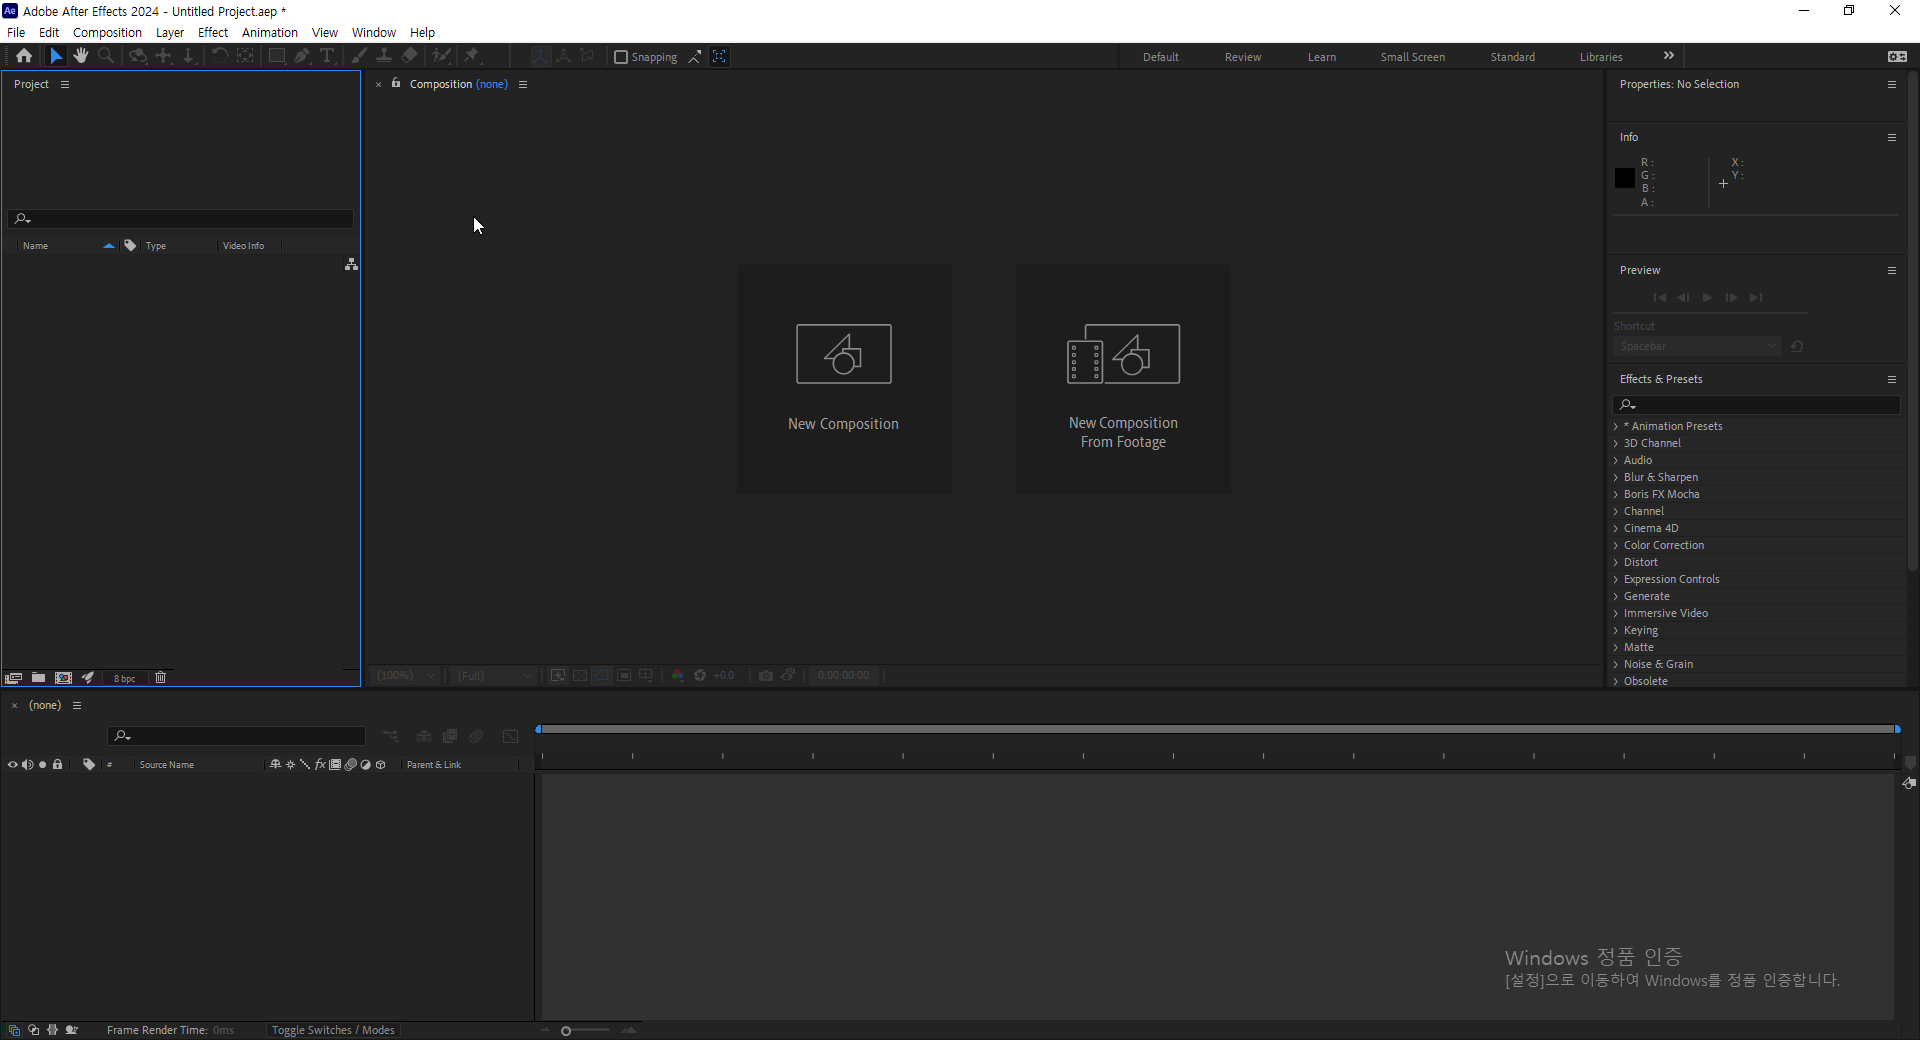
Task: Select the Hand tool
Action: point(81,56)
